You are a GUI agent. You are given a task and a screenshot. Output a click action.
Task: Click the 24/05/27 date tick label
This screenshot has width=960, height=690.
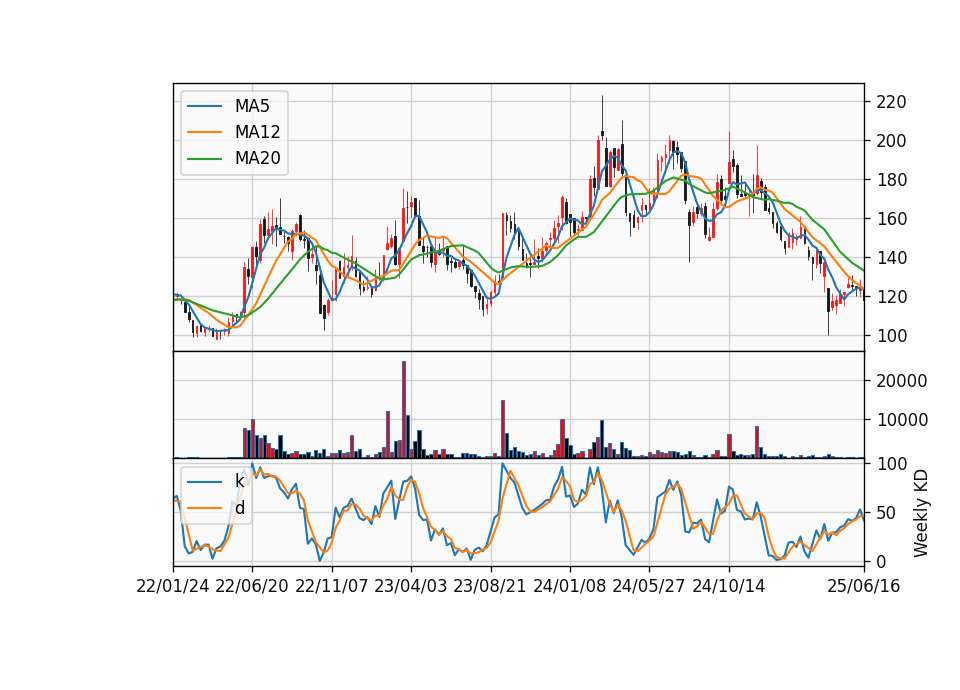(x=649, y=586)
